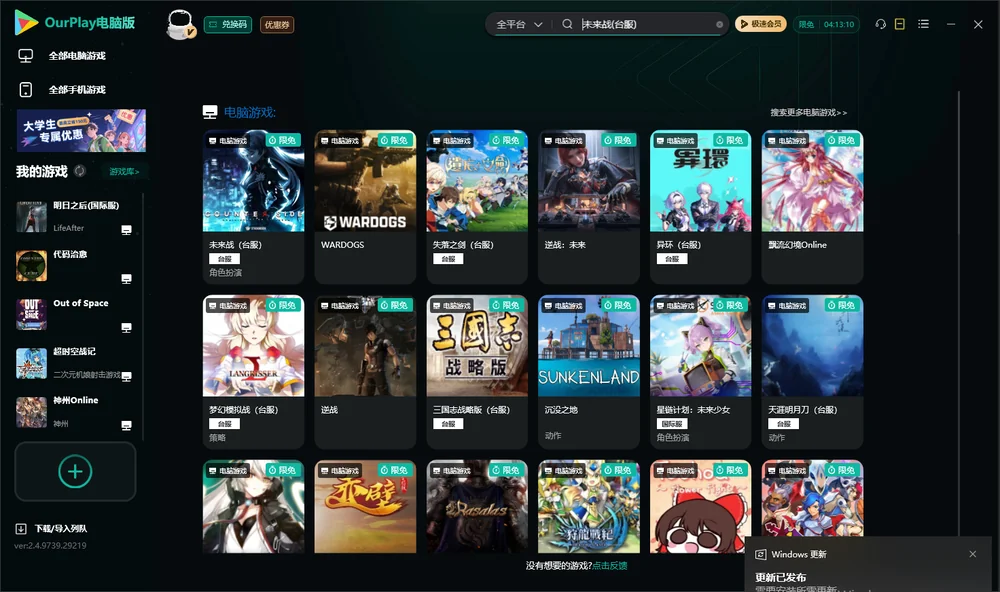Click PC icon beside 明日之后(国际服)
Screen dimensions: 1000x592
[x=126, y=230]
